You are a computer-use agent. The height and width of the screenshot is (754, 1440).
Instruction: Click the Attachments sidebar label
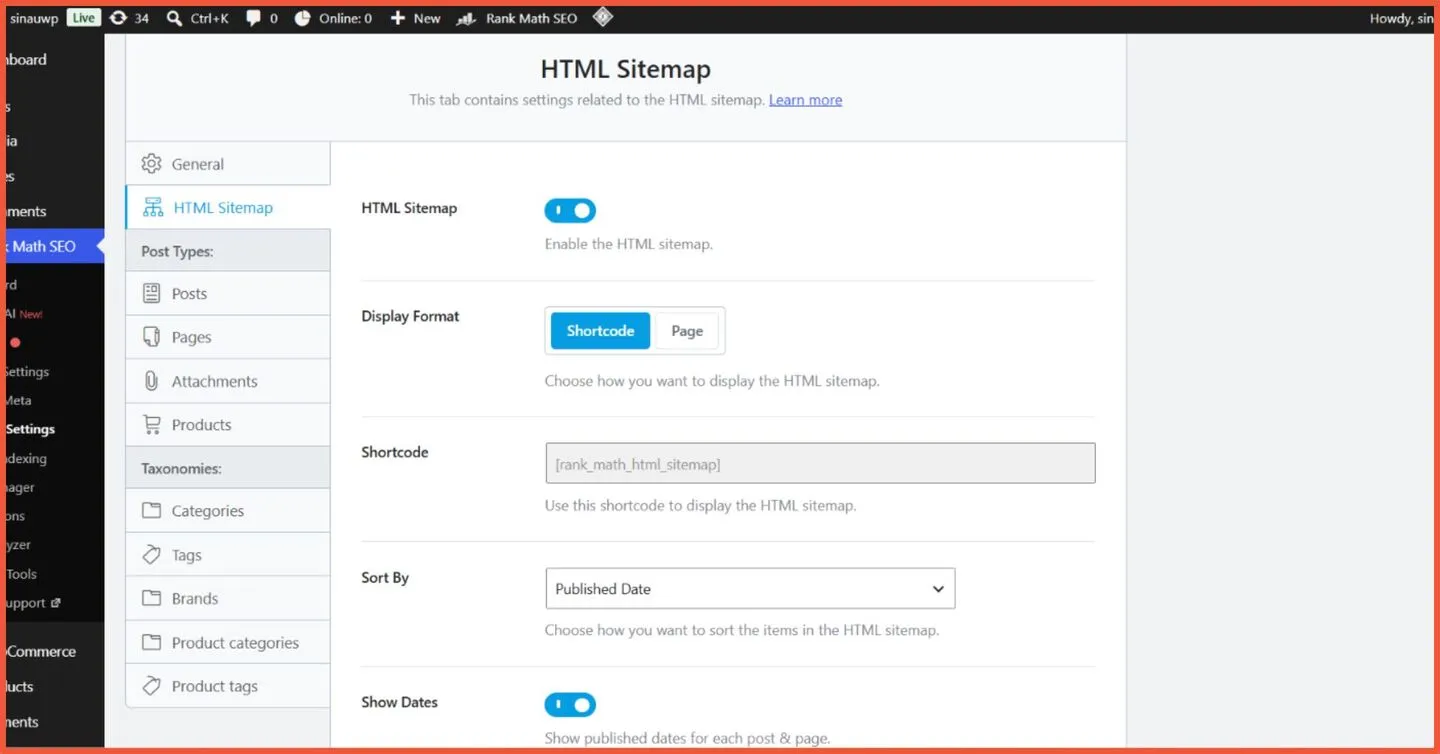pyautogui.click(x=214, y=381)
